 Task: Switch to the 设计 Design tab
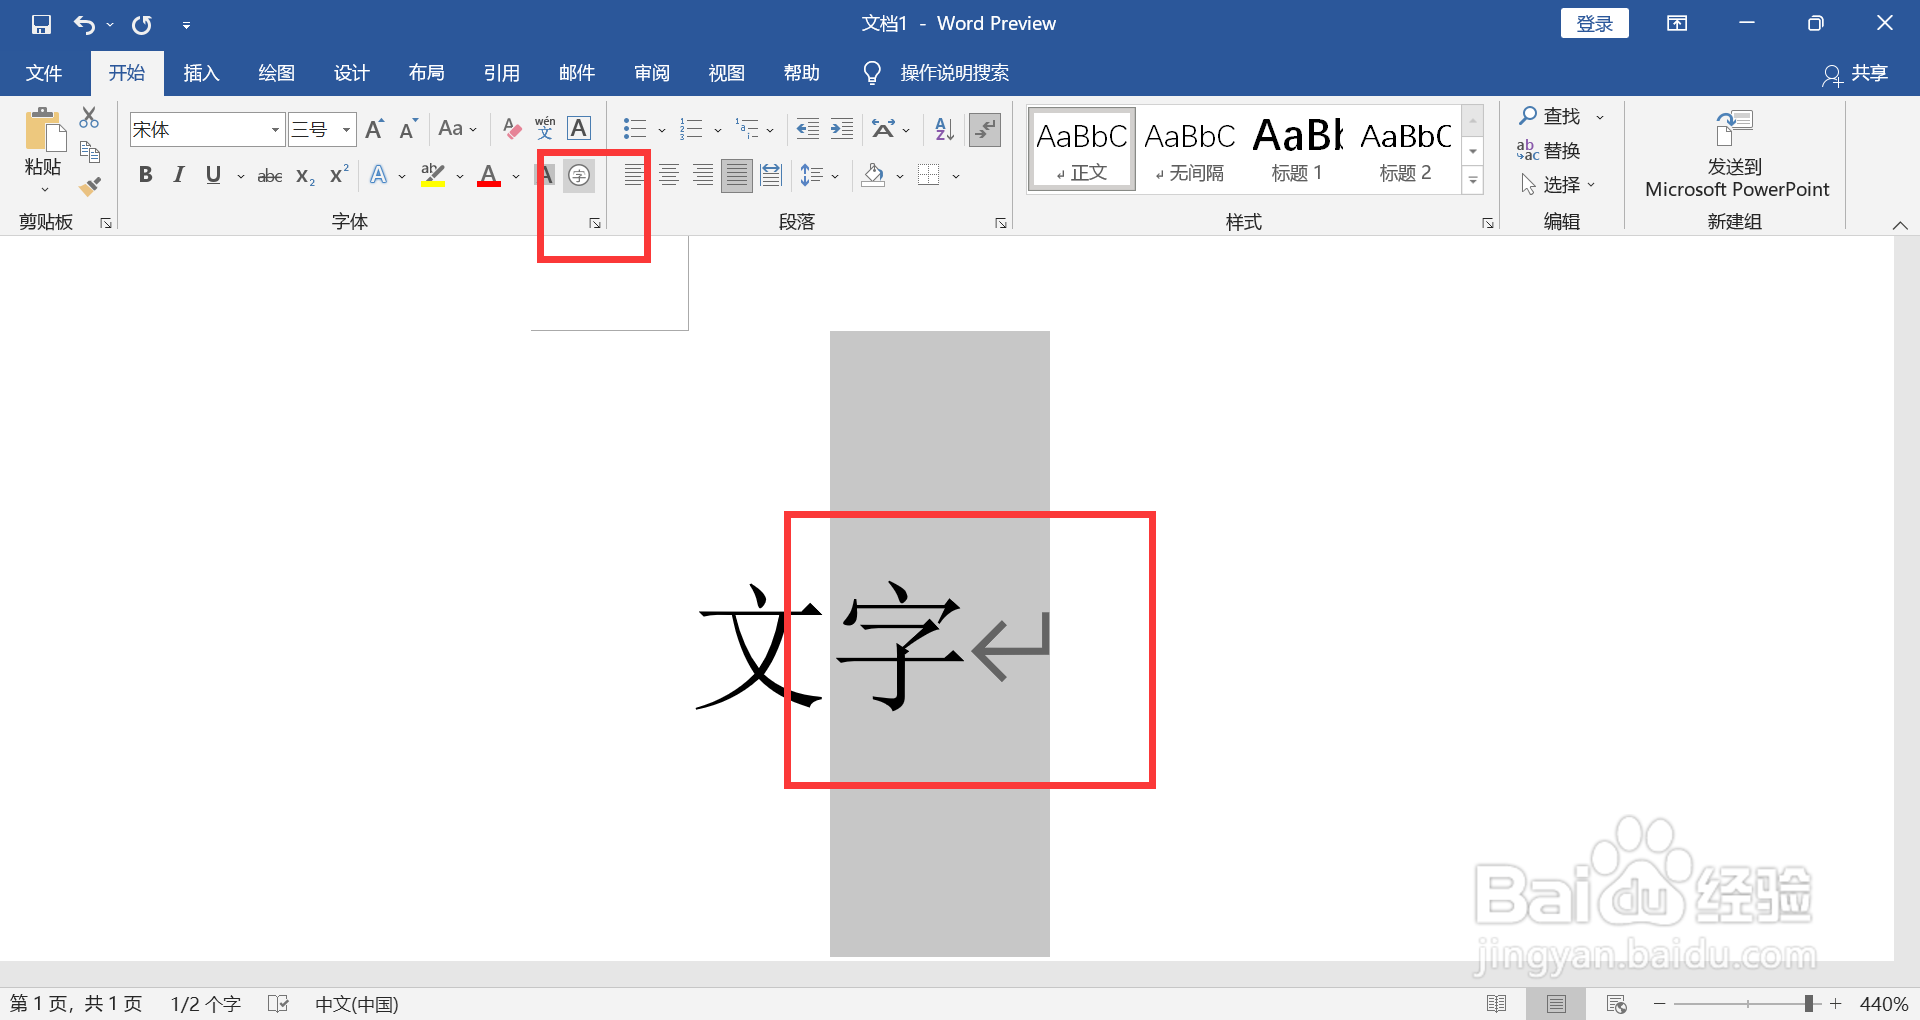pos(351,73)
